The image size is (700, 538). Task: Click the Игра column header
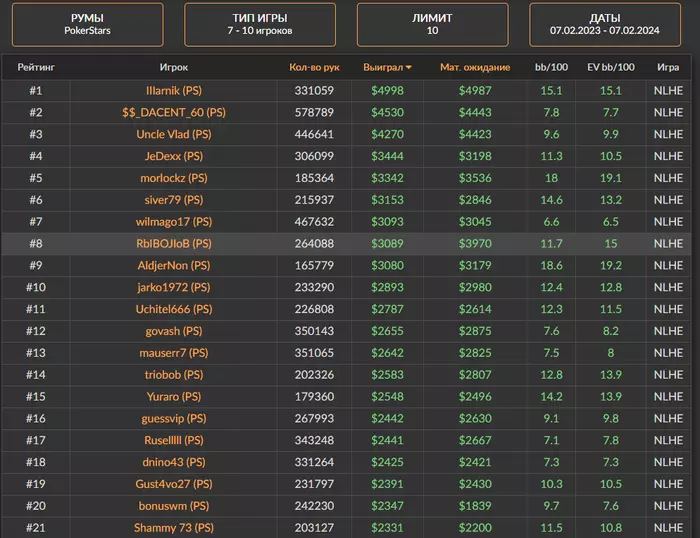[x=668, y=67]
